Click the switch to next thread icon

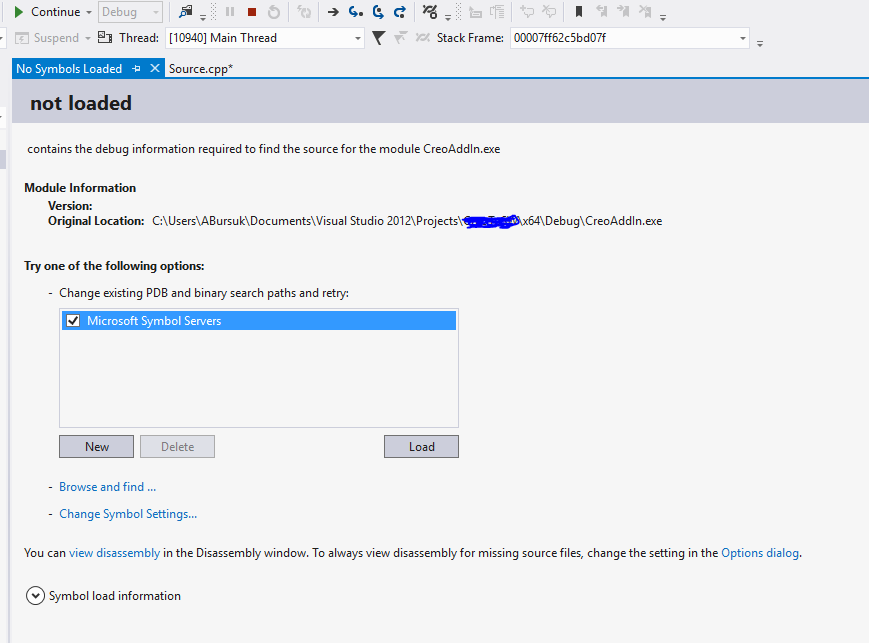400,38
